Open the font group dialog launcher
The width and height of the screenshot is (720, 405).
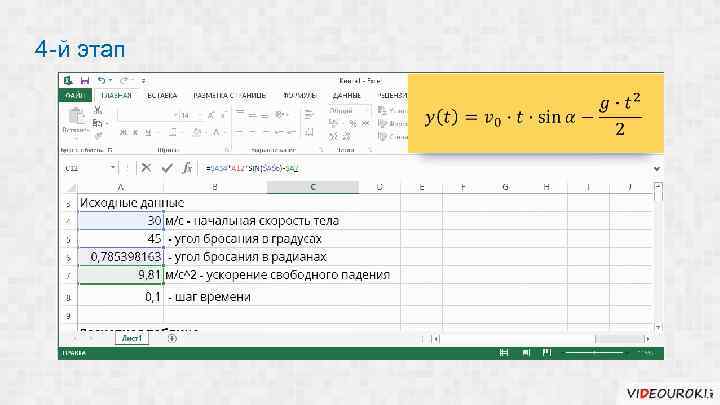pyautogui.click(x=227, y=150)
